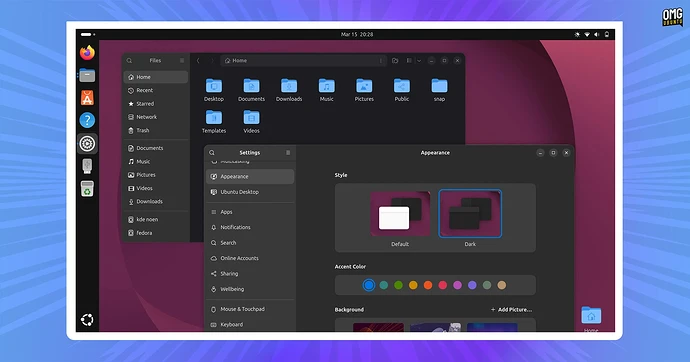Open the Public folder in Files

coord(402,90)
